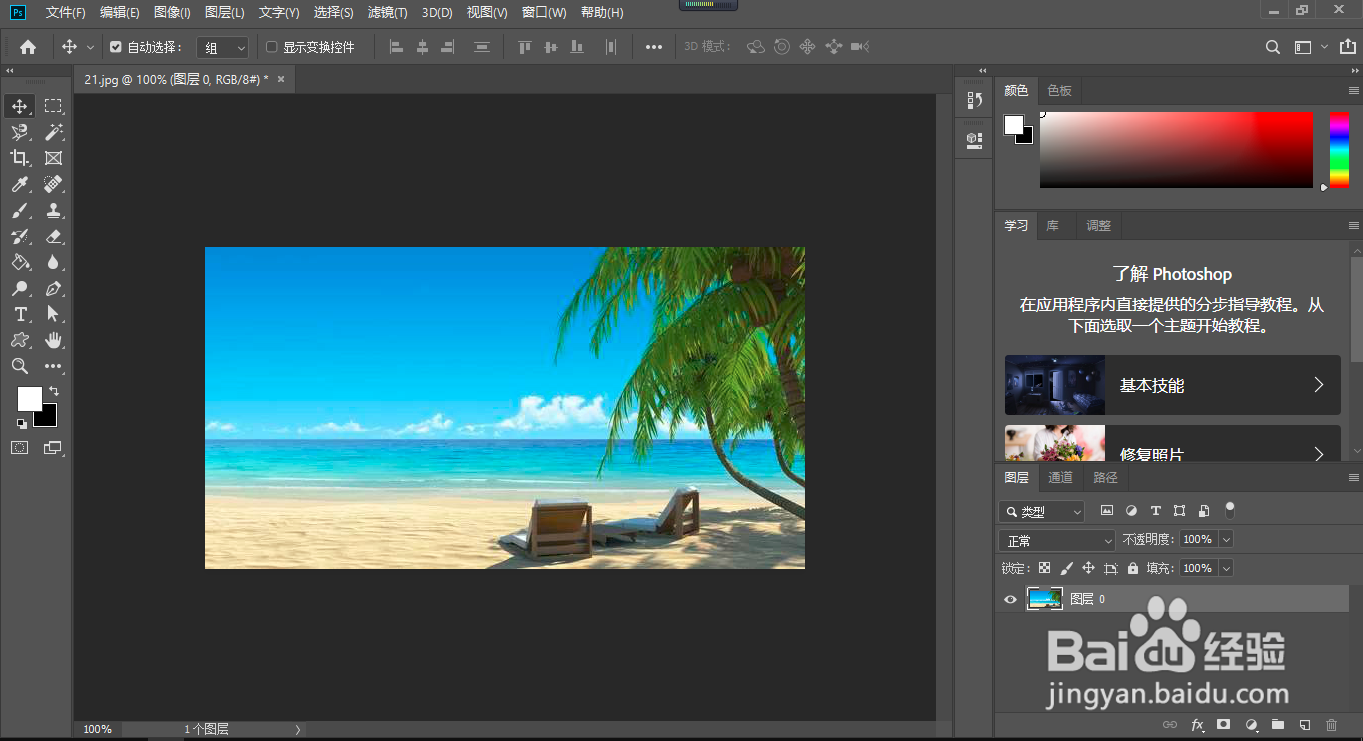This screenshot has width=1363, height=741.
Task: Open the 类型 layer filter dropdown
Action: (x=1041, y=511)
